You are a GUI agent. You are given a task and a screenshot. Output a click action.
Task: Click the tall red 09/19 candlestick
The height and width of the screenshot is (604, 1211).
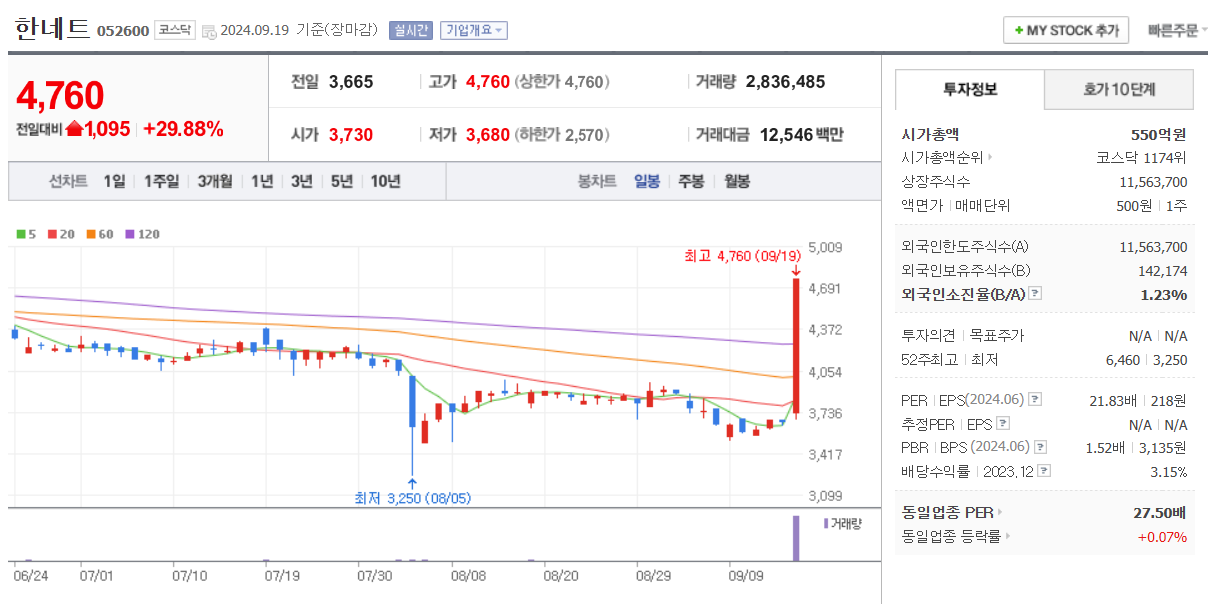pyautogui.click(x=796, y=347)
